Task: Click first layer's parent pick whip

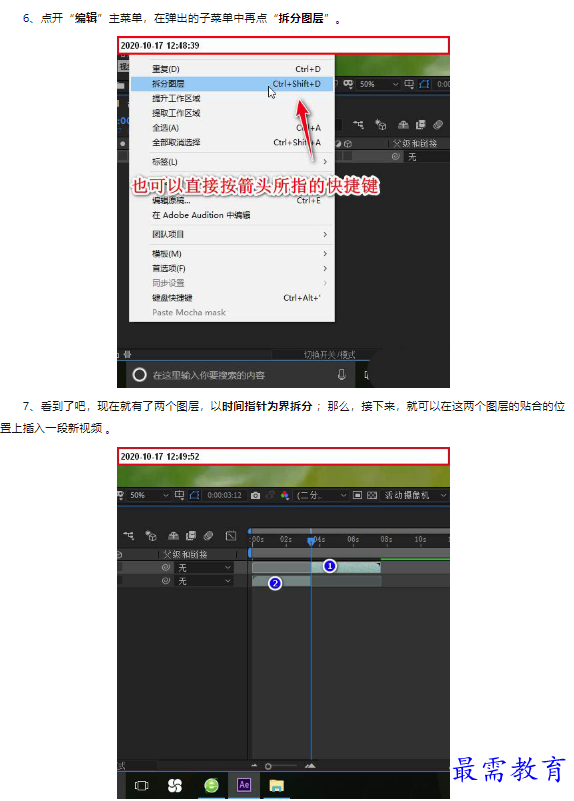Action: point(166,568)
